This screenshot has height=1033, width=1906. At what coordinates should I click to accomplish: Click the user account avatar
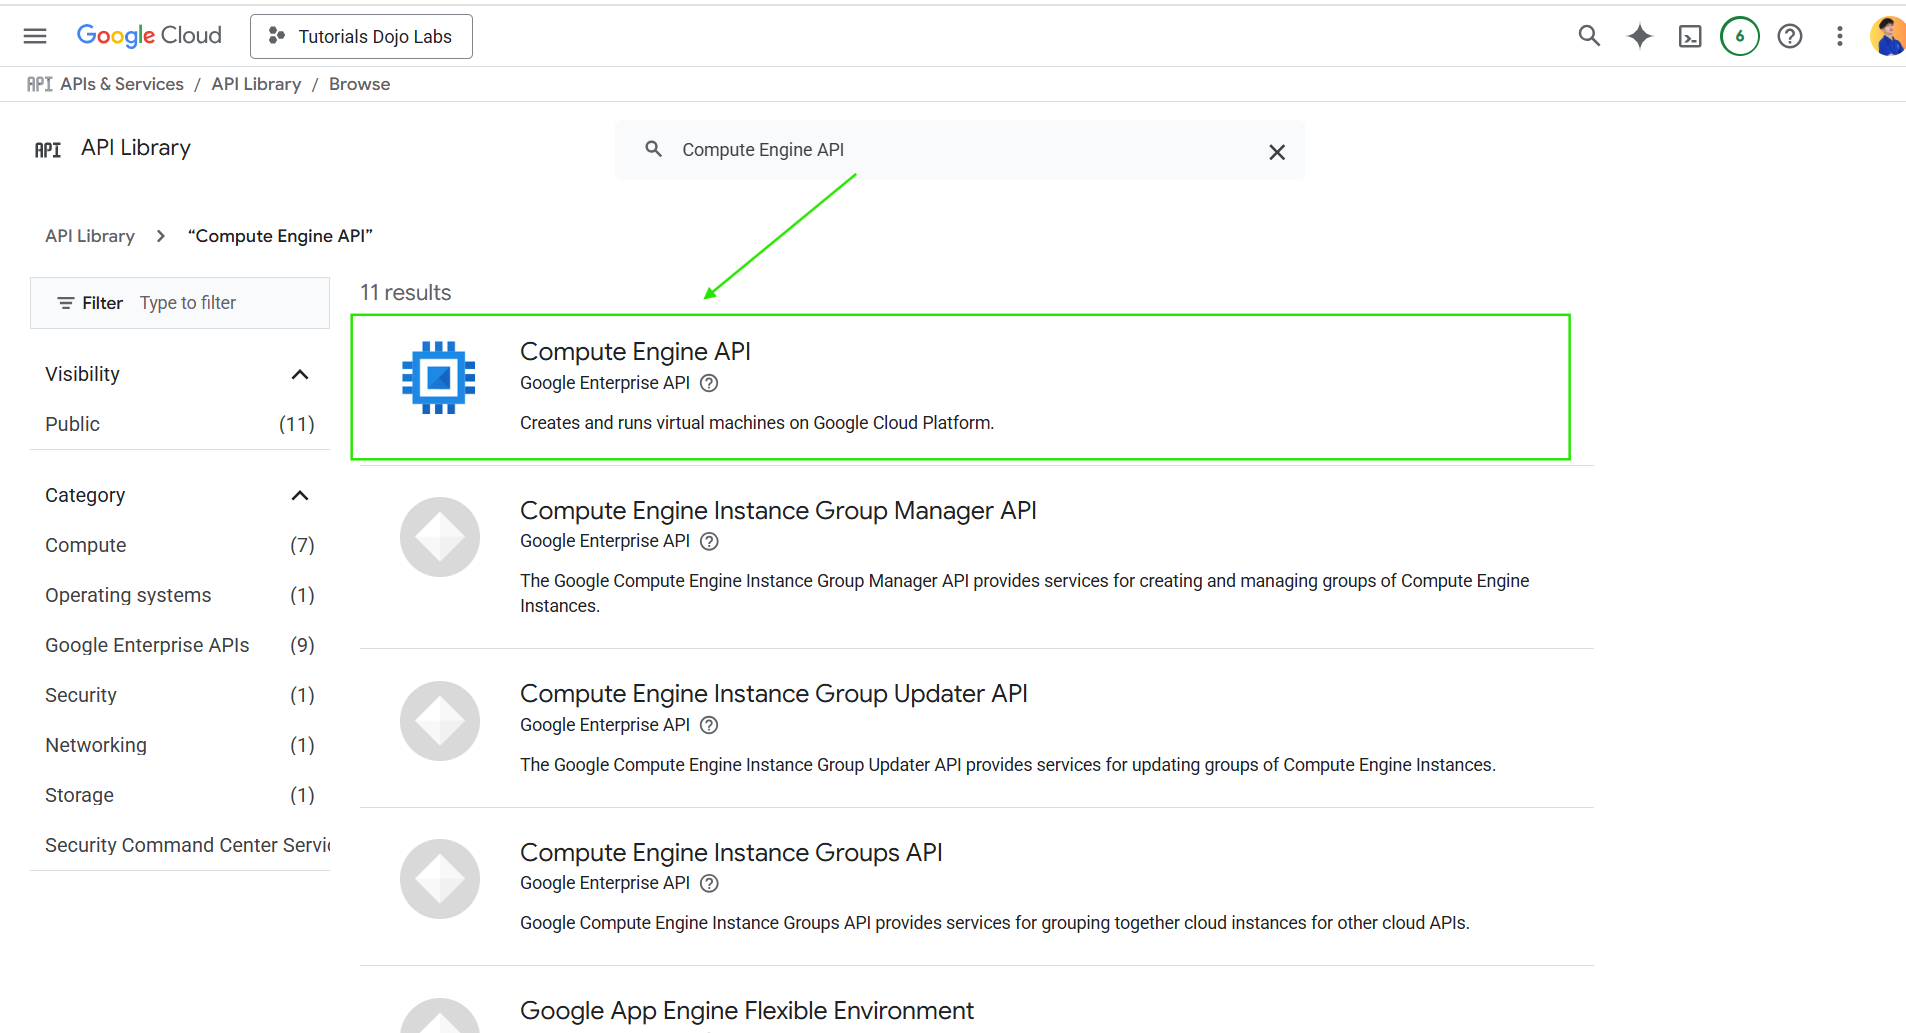pyautogui.click(x=1888, y=36)
